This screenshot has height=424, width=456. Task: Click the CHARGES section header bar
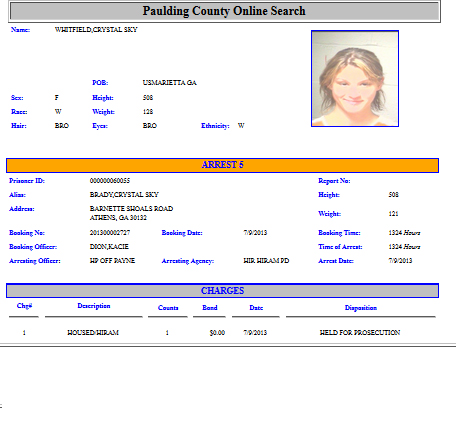tap(222, 291)
